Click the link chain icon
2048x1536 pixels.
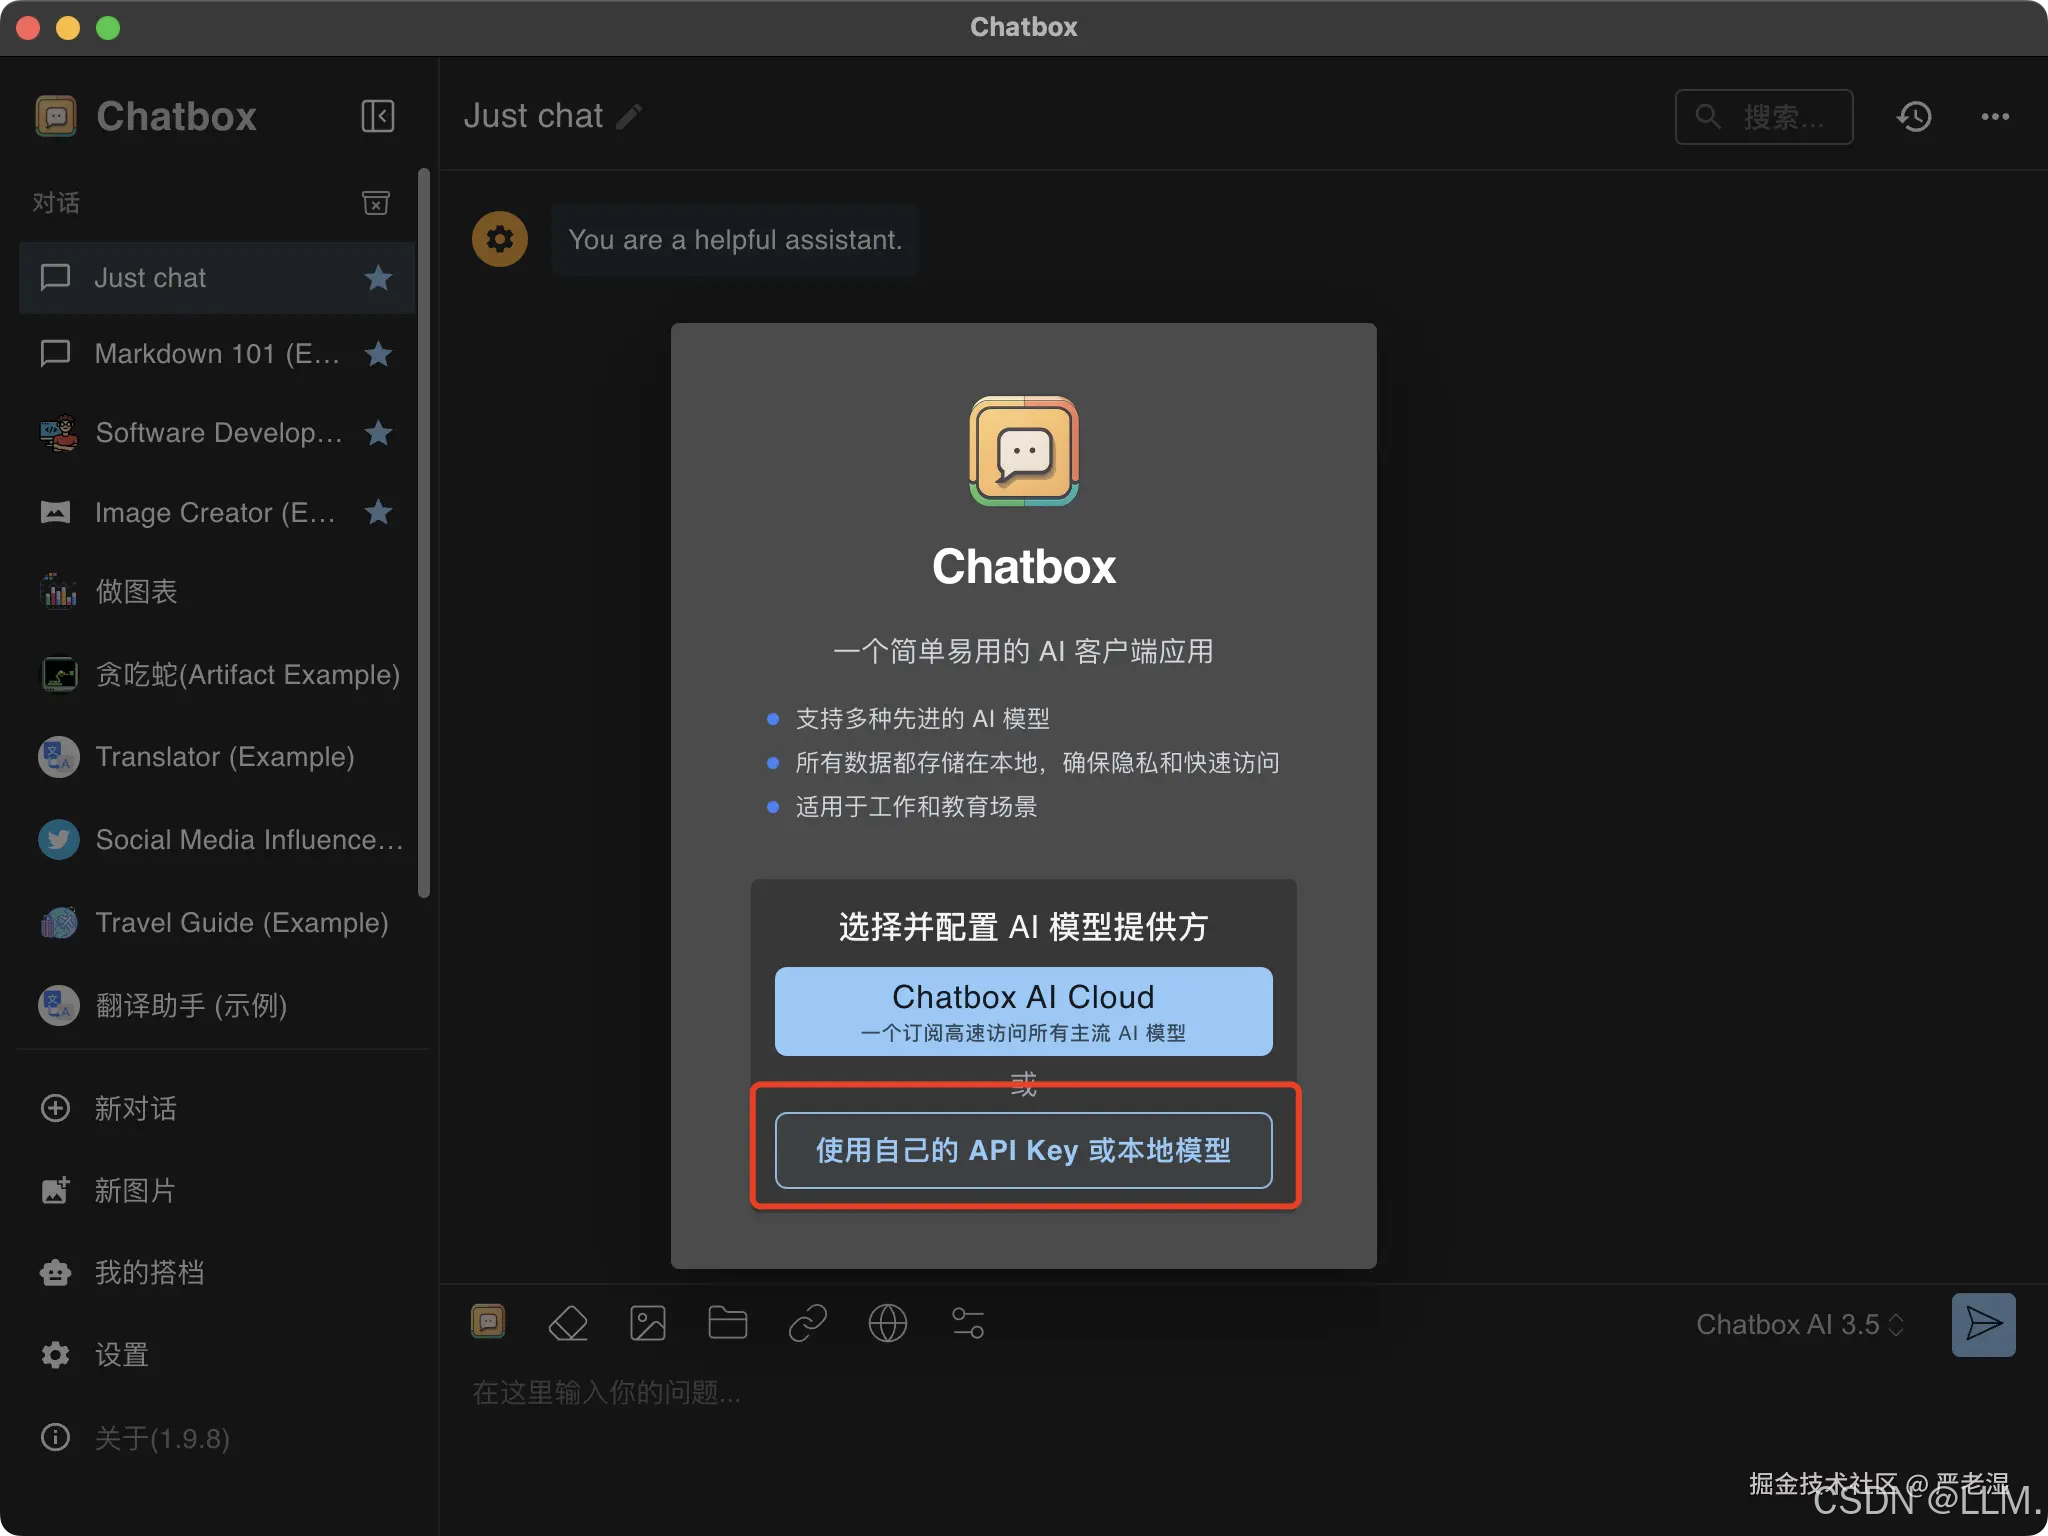(808, 1323)
